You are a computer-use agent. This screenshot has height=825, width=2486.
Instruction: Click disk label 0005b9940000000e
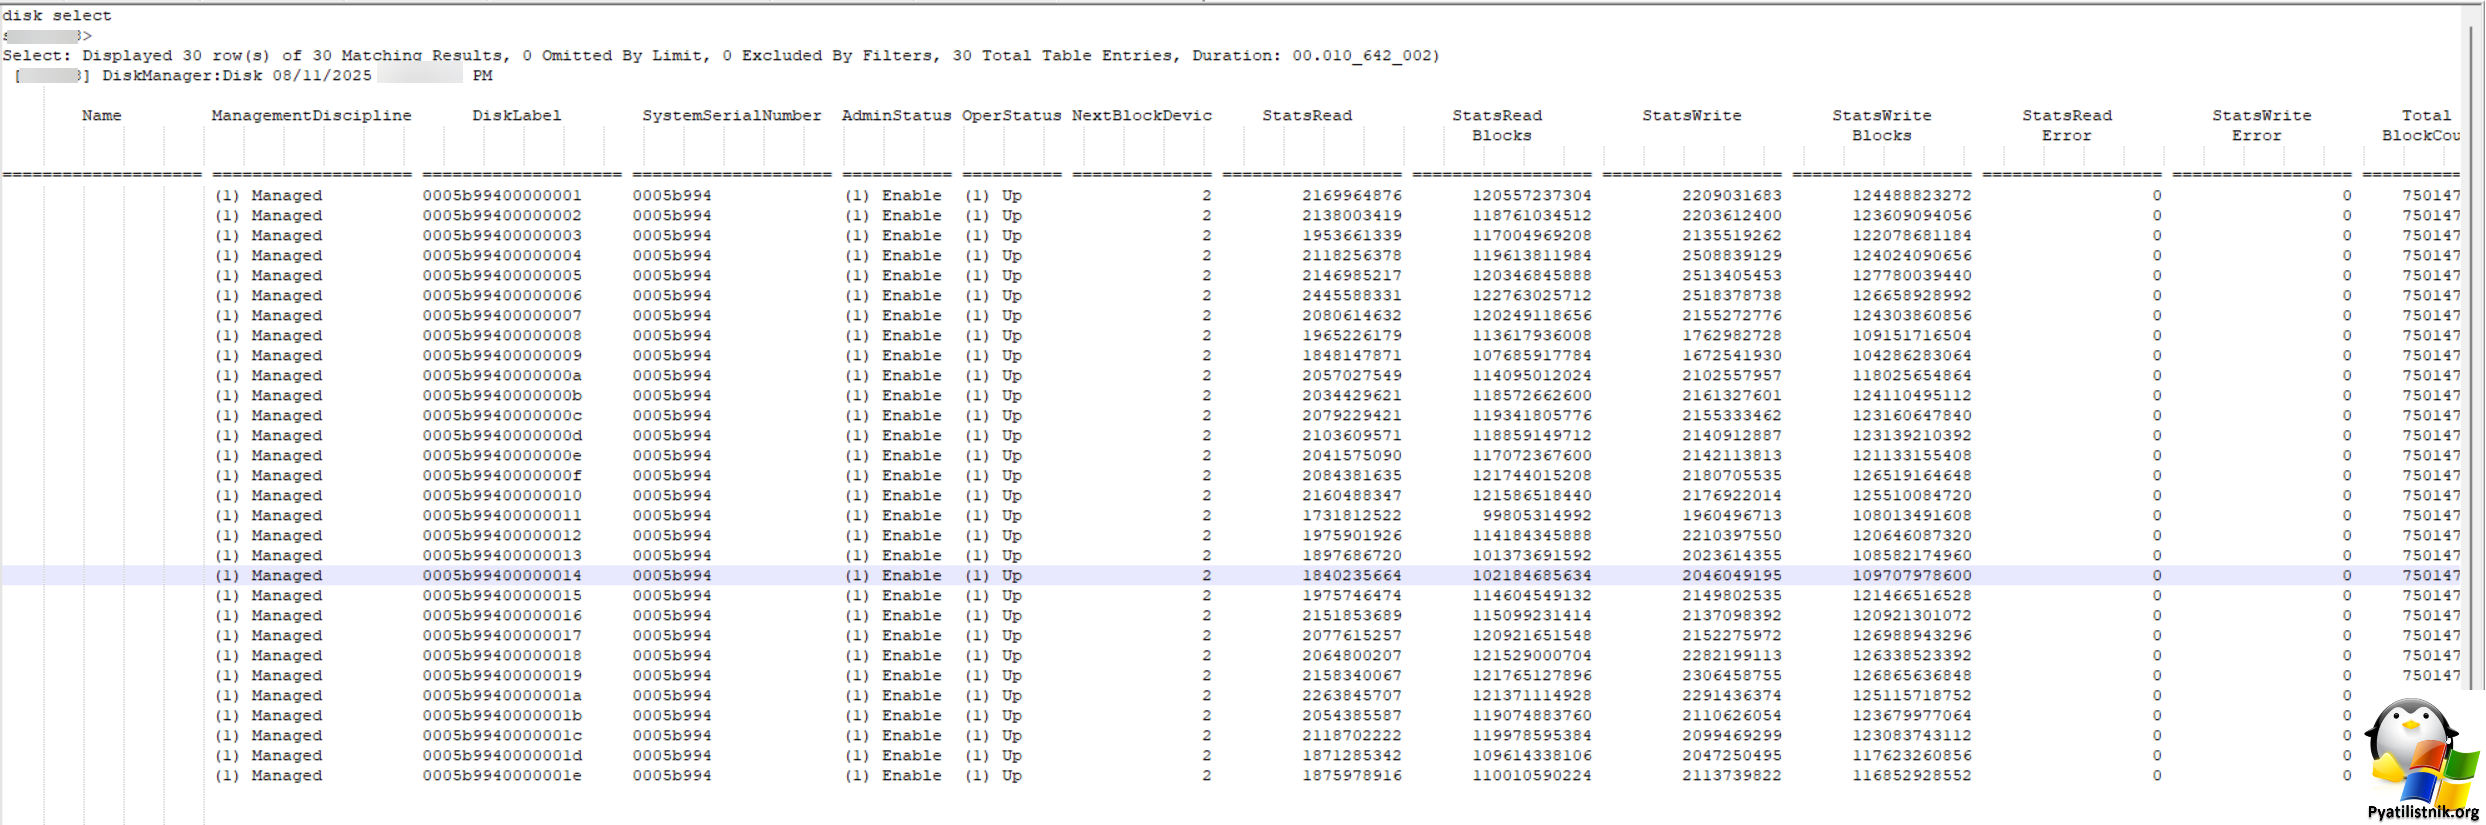[x=502, y=456]
